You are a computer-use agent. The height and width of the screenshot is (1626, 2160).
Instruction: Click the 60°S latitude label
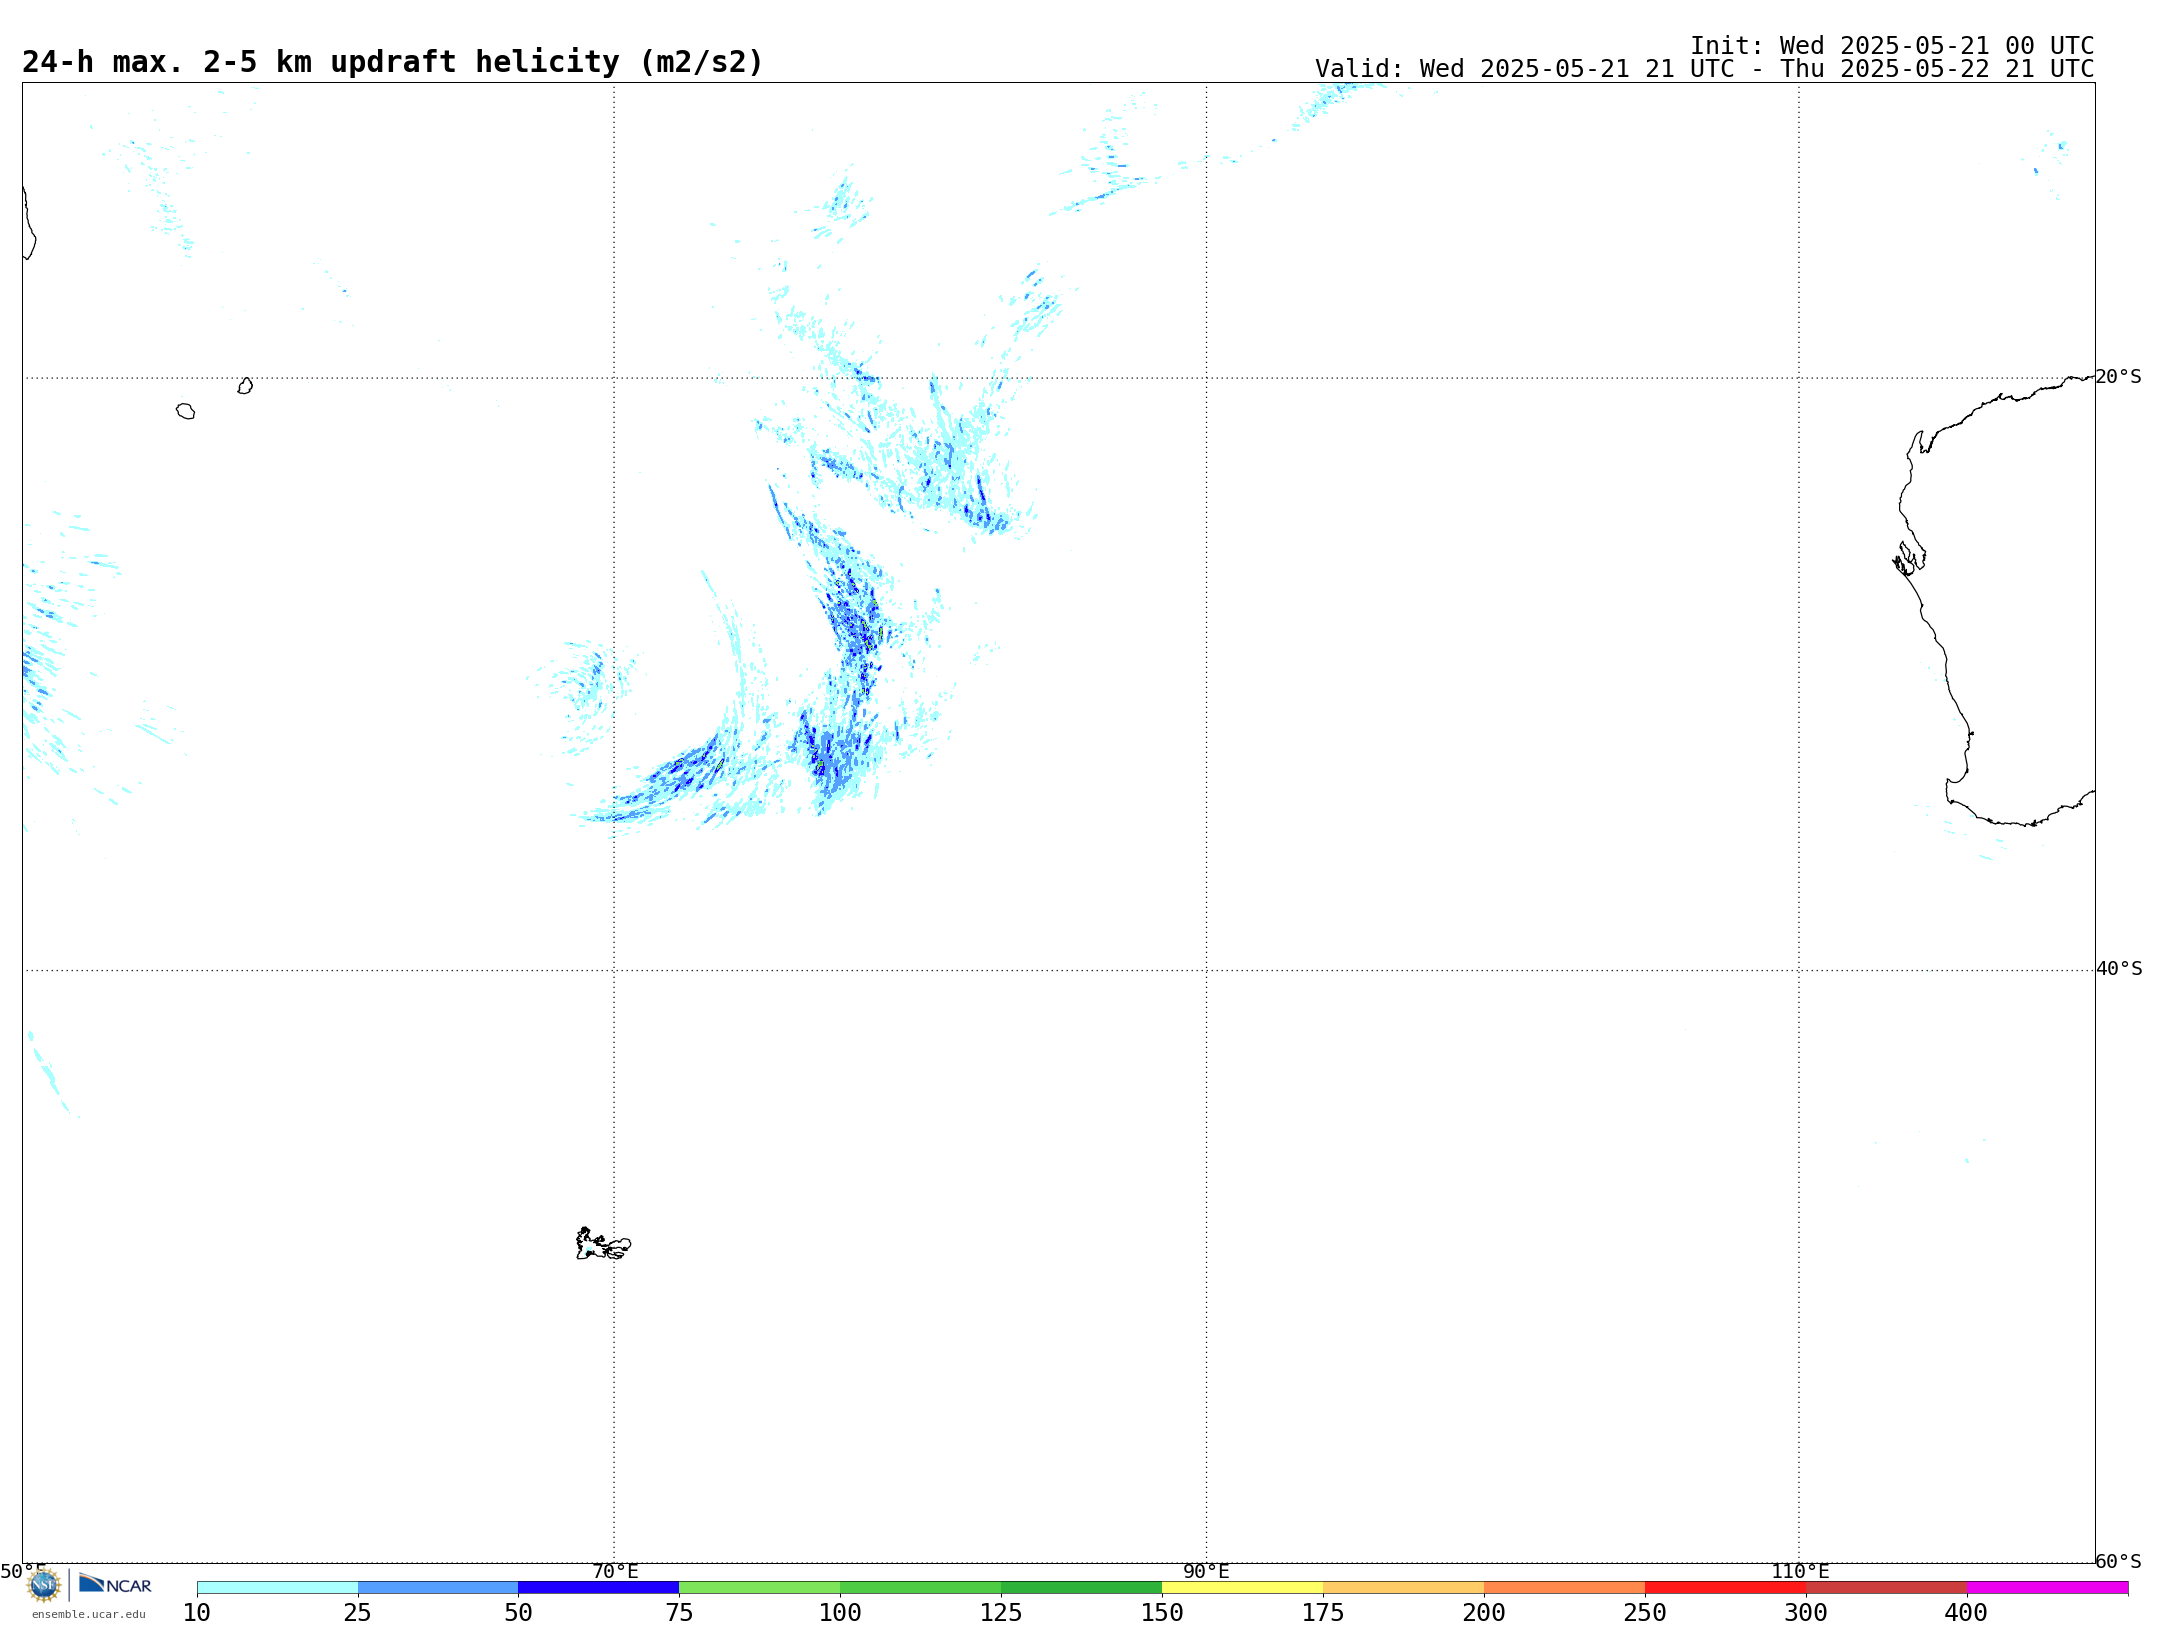tap(2118, 1561)
